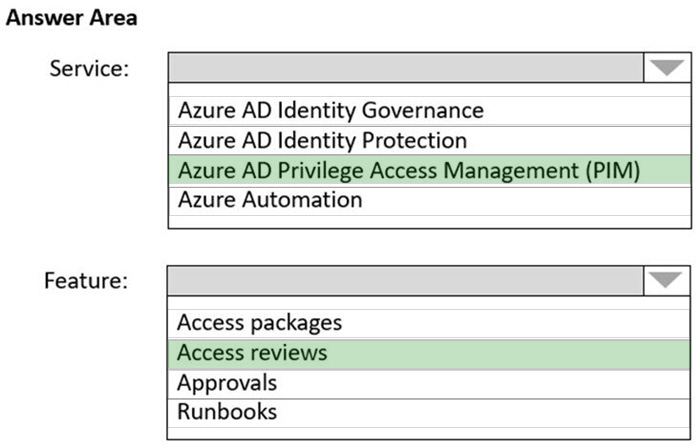Pick Azure AD Privilege Access Management (PIM)

408,170
